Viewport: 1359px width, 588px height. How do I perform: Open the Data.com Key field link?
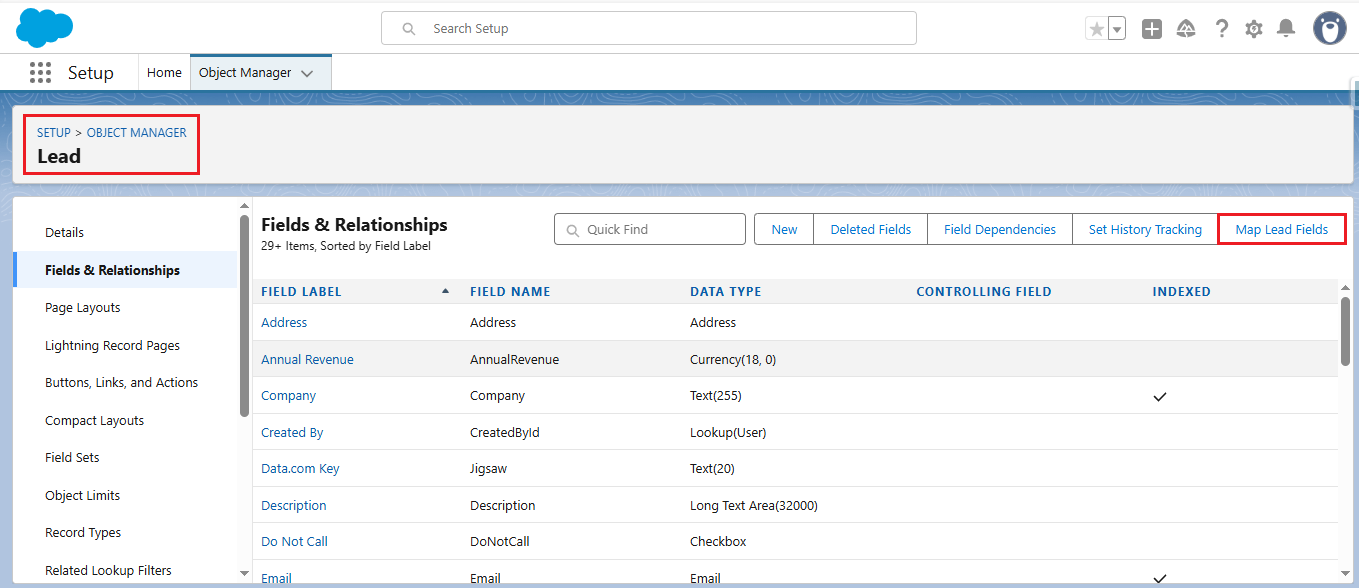pyautogui.click(x=300, y=468)
